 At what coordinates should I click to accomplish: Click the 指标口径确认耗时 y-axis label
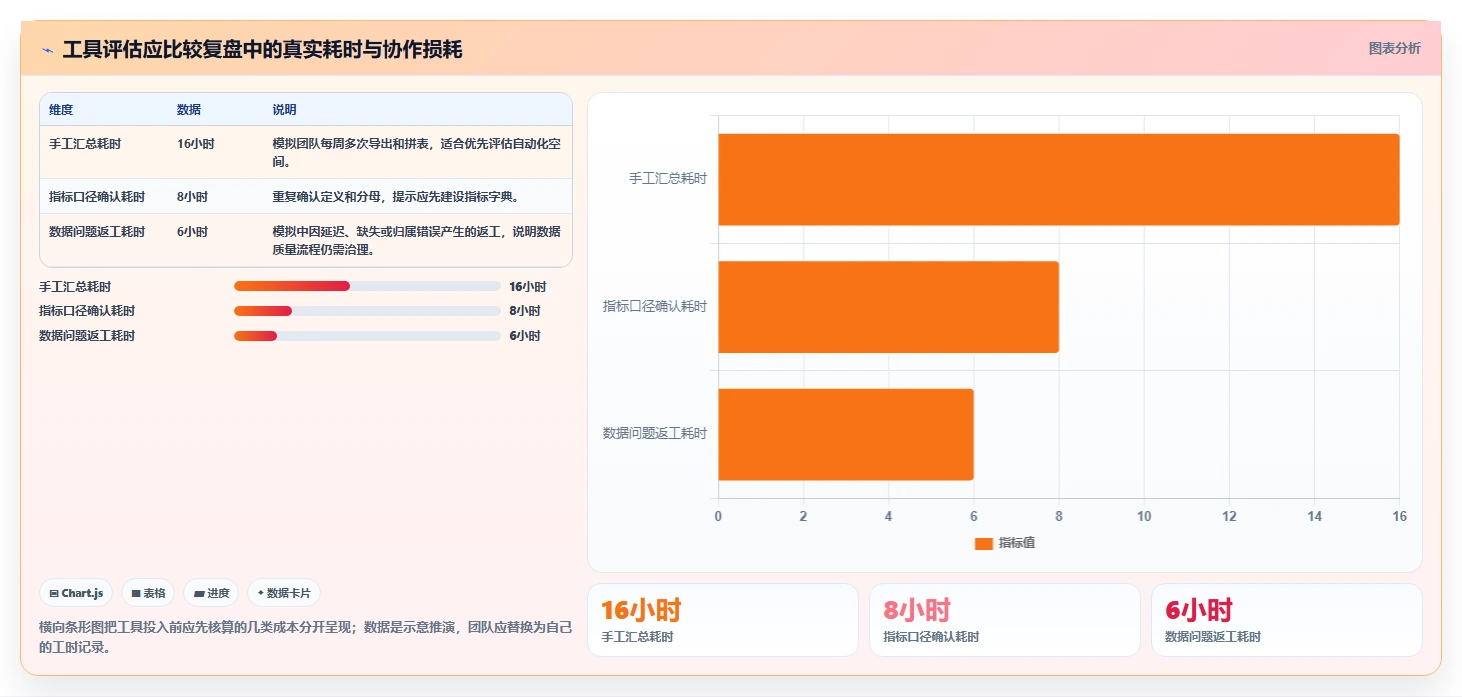pyautogui.click(x=655, y=307)
